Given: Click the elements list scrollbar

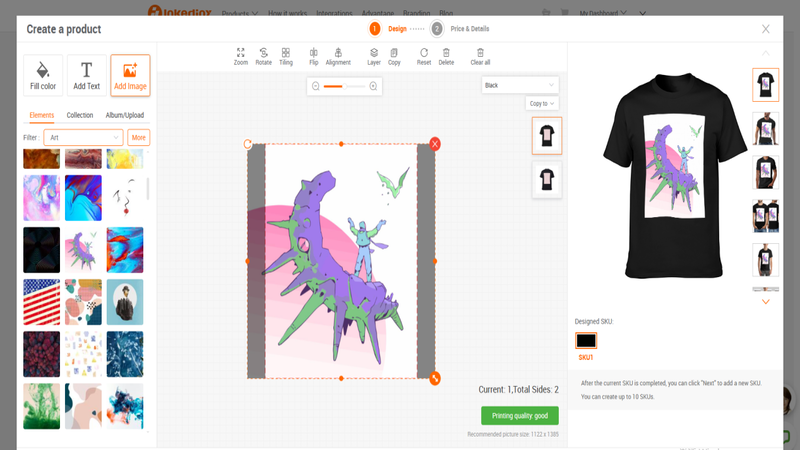Looking at the screenshot, I should (x=148, y=189).
